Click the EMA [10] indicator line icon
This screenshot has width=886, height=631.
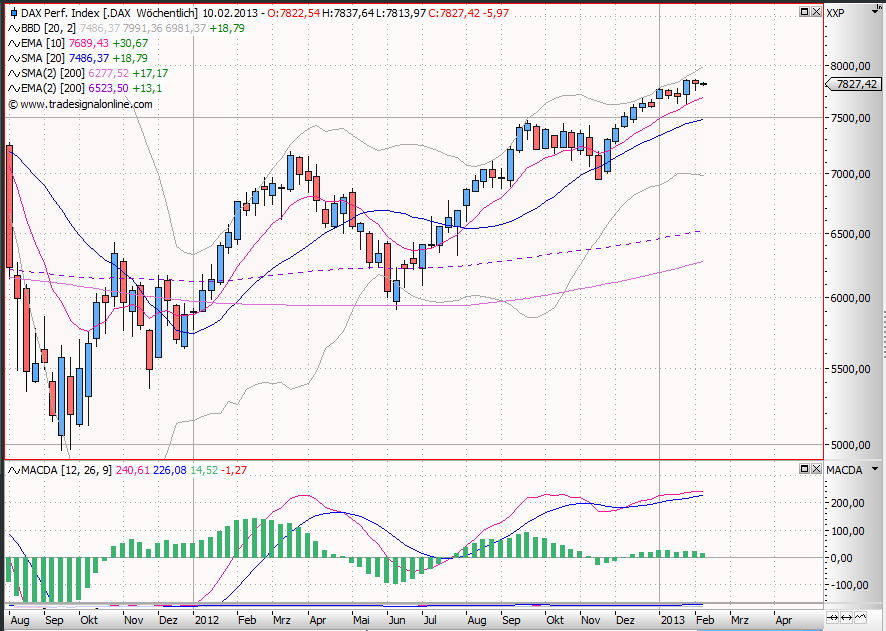coord(14,43)
